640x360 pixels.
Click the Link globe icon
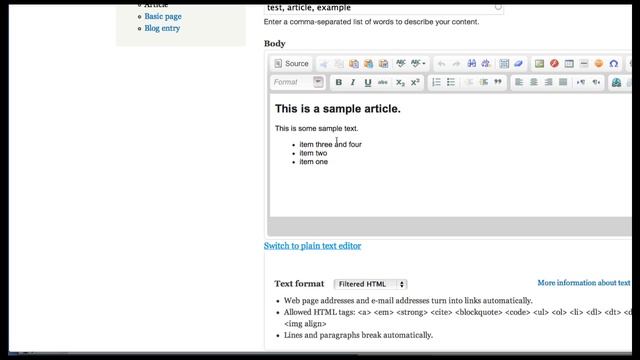pyautogui.click(x=616, y=82)
